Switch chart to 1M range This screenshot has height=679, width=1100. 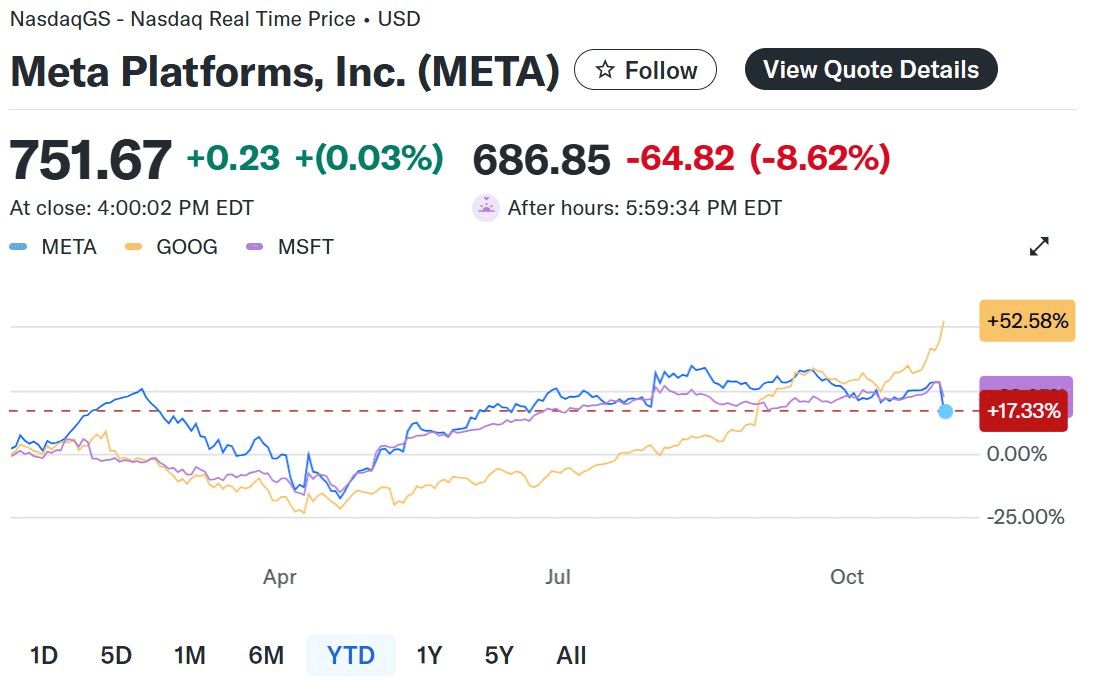click(189, 656)
